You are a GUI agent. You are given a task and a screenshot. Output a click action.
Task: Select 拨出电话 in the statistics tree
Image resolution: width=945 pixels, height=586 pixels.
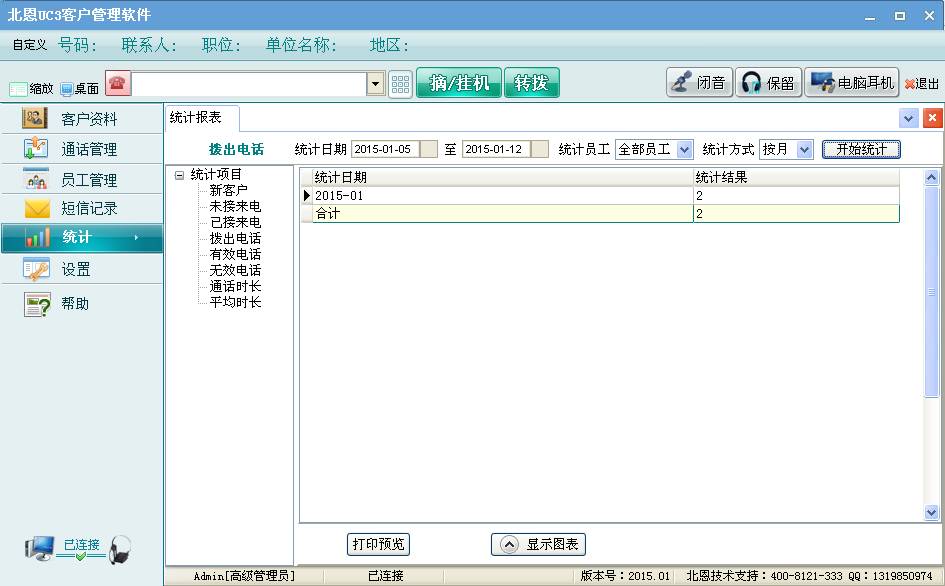pyautogui.click(x=235, y=239)
